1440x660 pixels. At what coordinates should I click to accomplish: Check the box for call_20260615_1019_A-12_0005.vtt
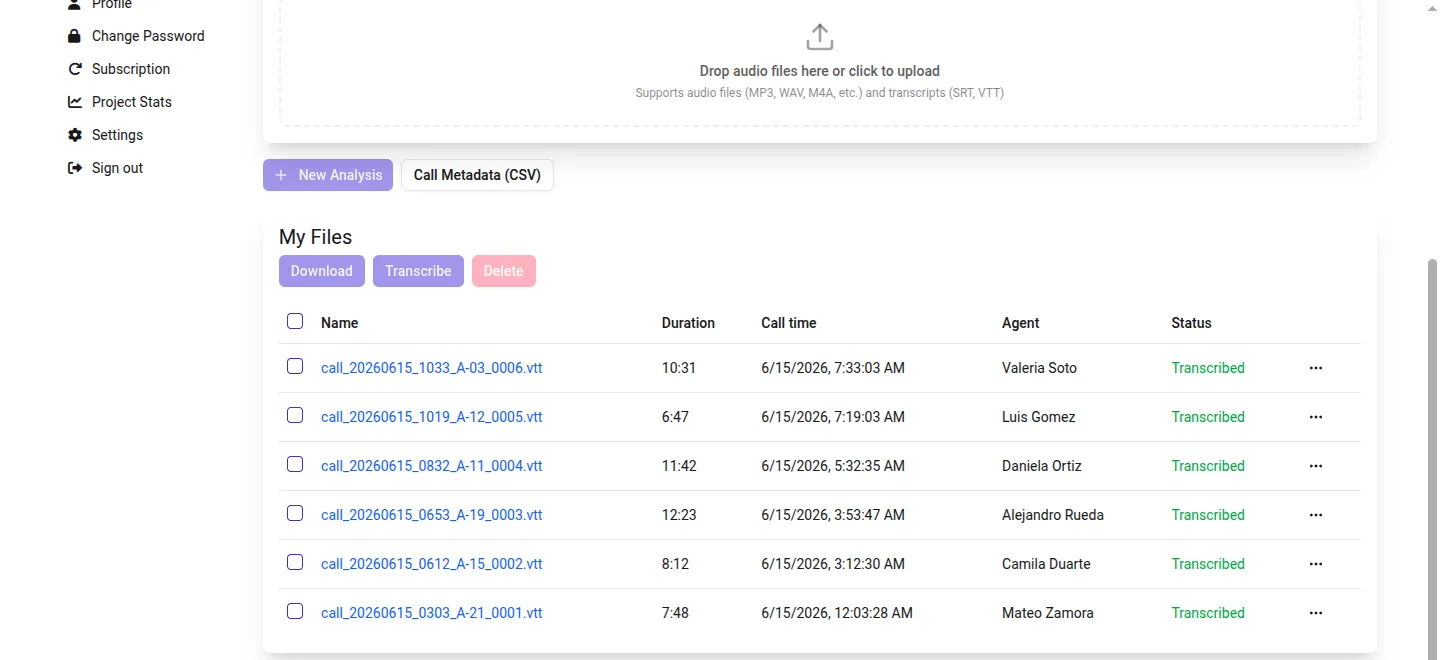click(x=295, y=415)
